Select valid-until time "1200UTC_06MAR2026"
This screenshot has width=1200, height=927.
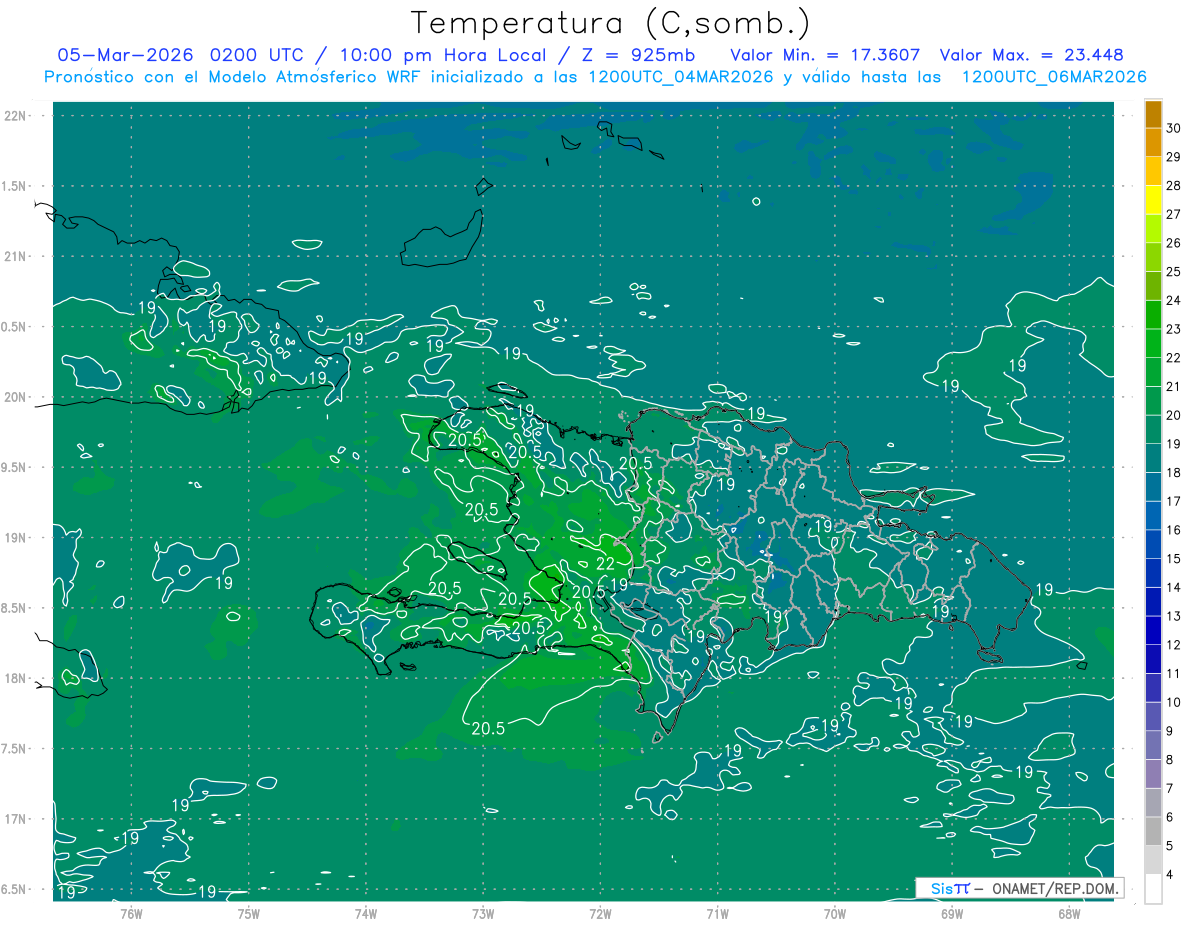coord(1053,76)
